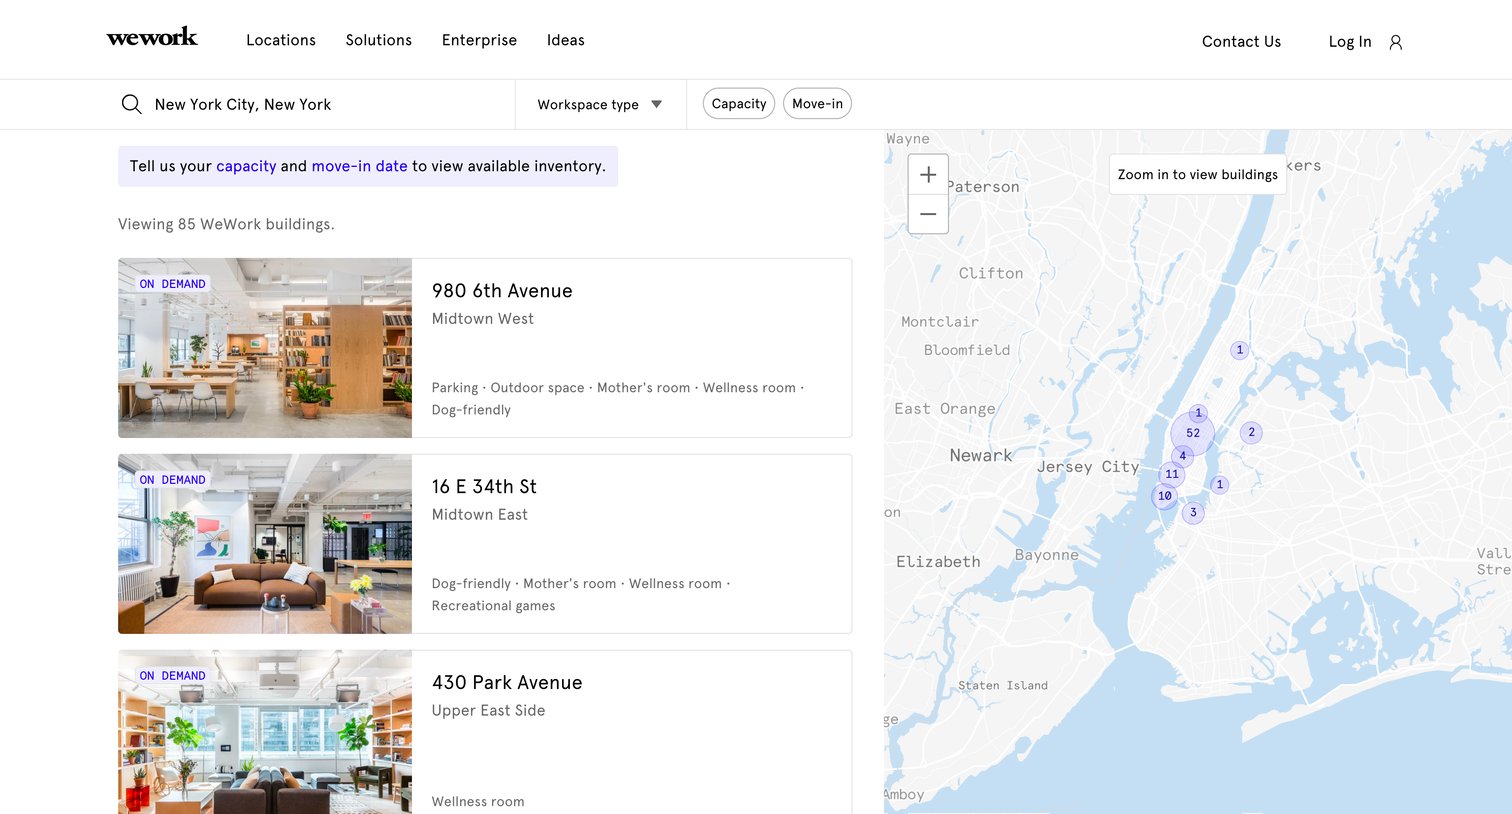Click the 'Midtown West' neighborhood text
This screenshot has width=1512, height=814.
[483, 319]
